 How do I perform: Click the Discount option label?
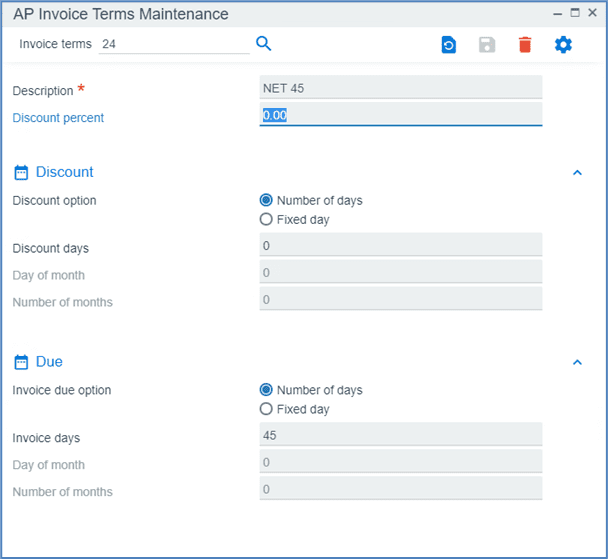pos(54,200)
